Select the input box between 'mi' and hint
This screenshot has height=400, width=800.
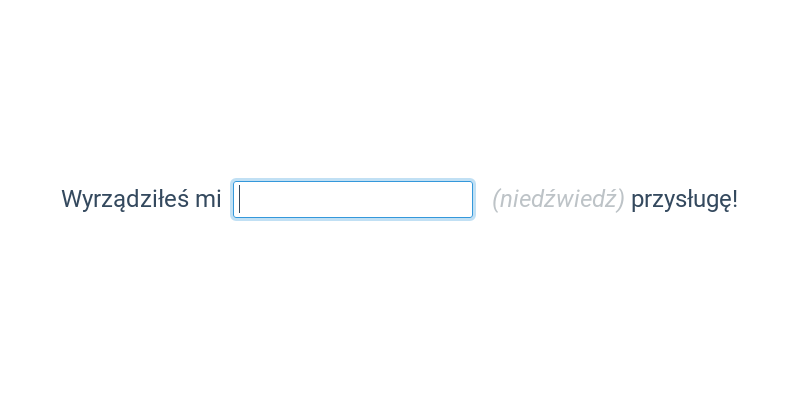[x=353, y=199]
